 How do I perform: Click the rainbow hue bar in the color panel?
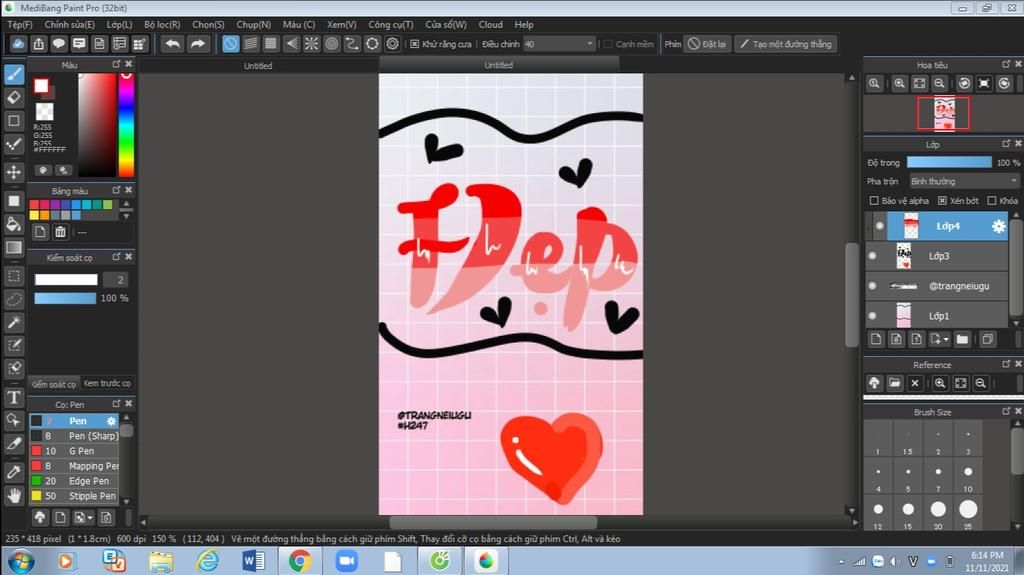click(x=126, y=124)
